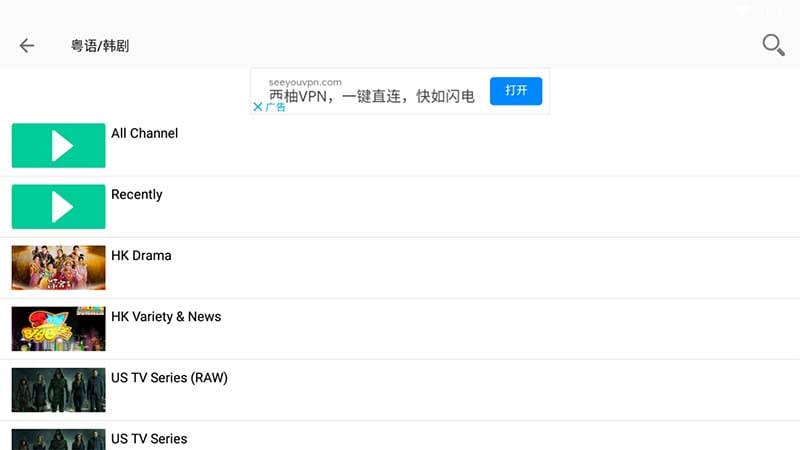Open the seeyouvpn.com ad link
This screenshot has width=800, height=450.
(x=305, y=82)
